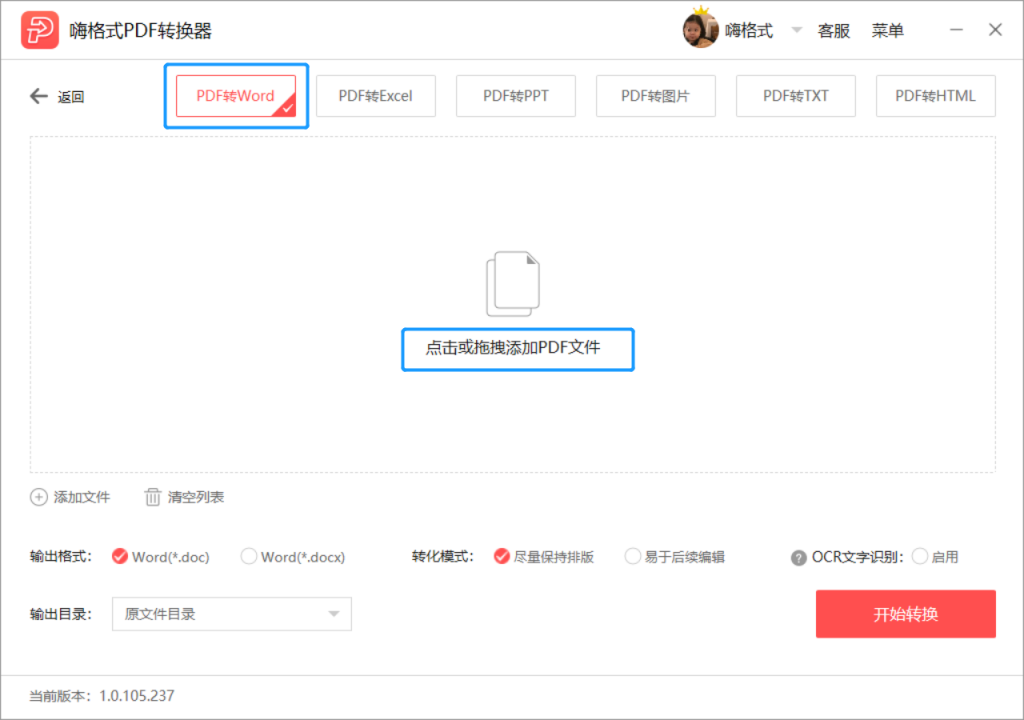Click the document file icon in drop area
This screenshot has height=720, width=1024.
(x=513, y=284)
